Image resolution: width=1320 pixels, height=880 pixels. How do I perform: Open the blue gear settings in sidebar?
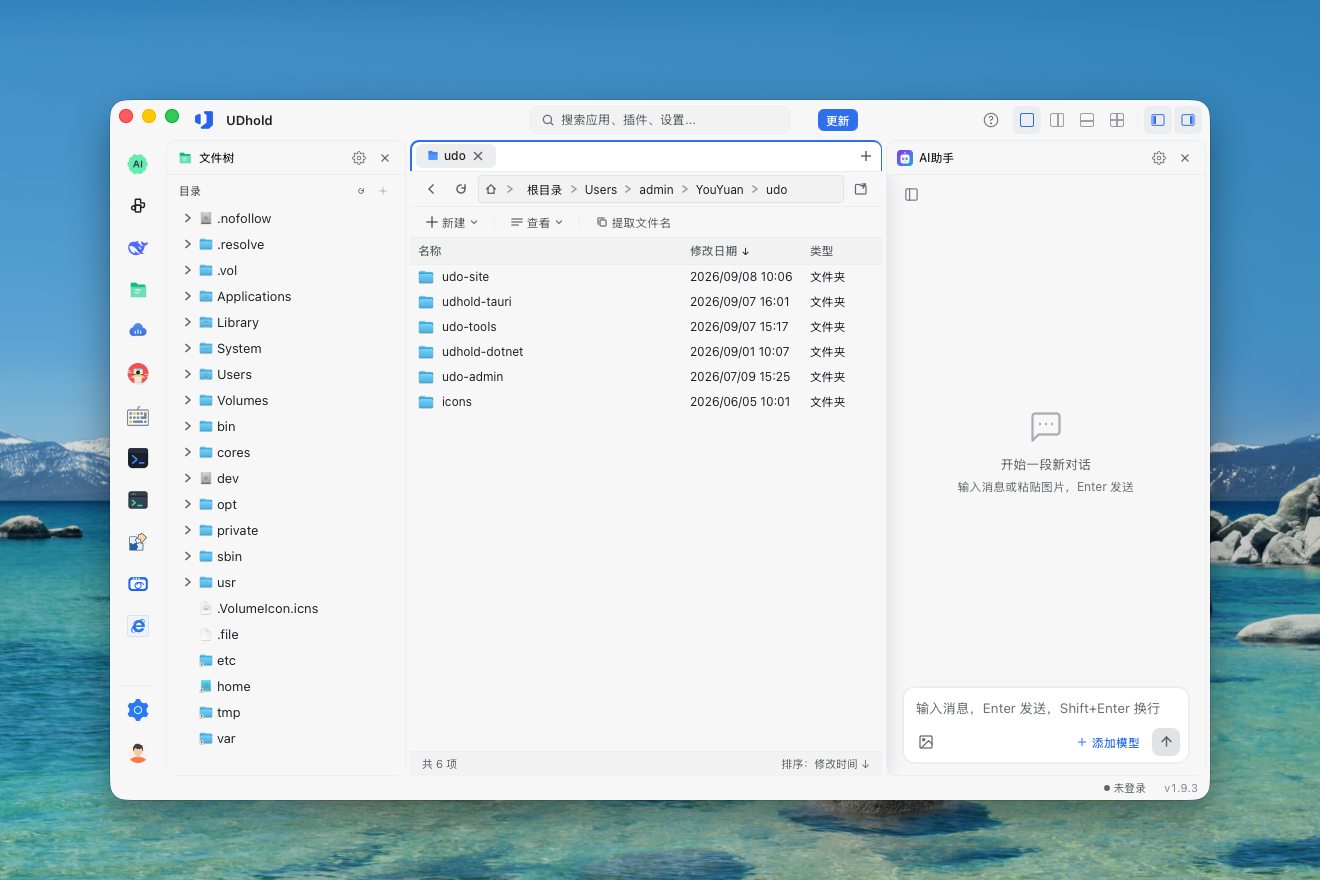pyautogui.click(x=138, y=710)
